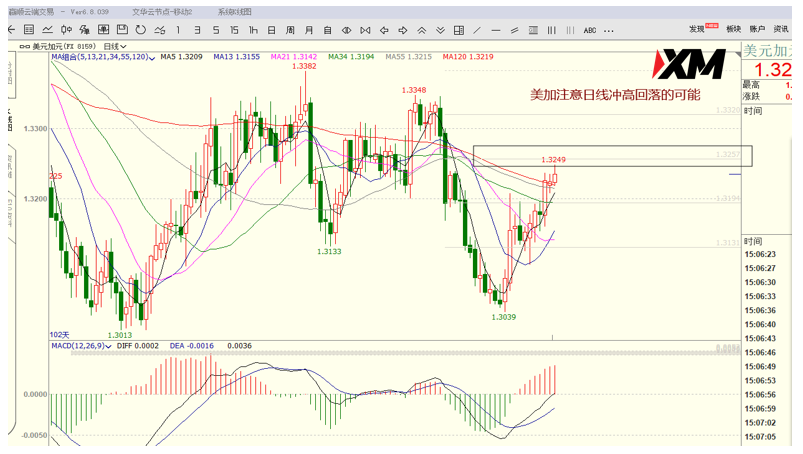This screenshot has height=454, width=803.
Task: Click the chart compare line icon
Action: point(159,30)
